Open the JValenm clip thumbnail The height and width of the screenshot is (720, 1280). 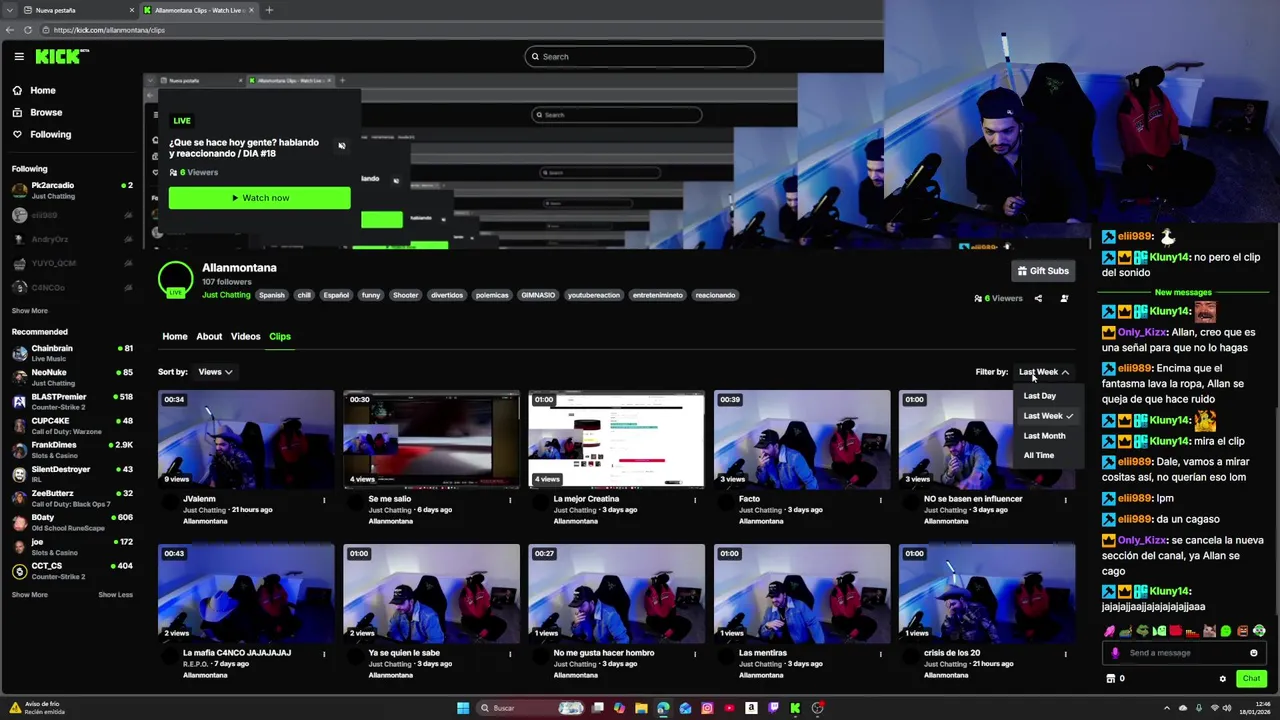246,439
